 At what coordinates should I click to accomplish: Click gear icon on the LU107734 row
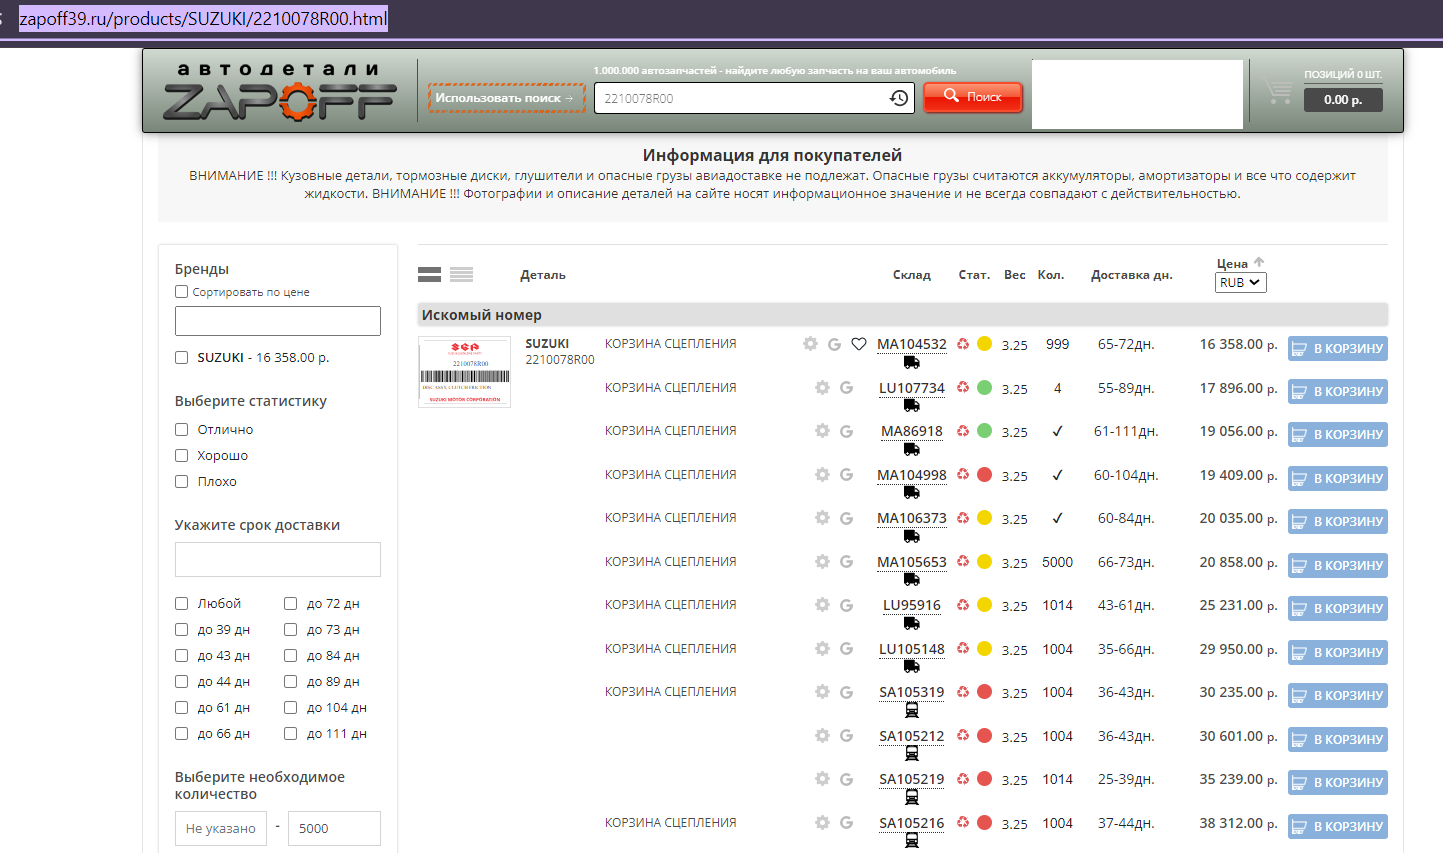click(822, 388)
